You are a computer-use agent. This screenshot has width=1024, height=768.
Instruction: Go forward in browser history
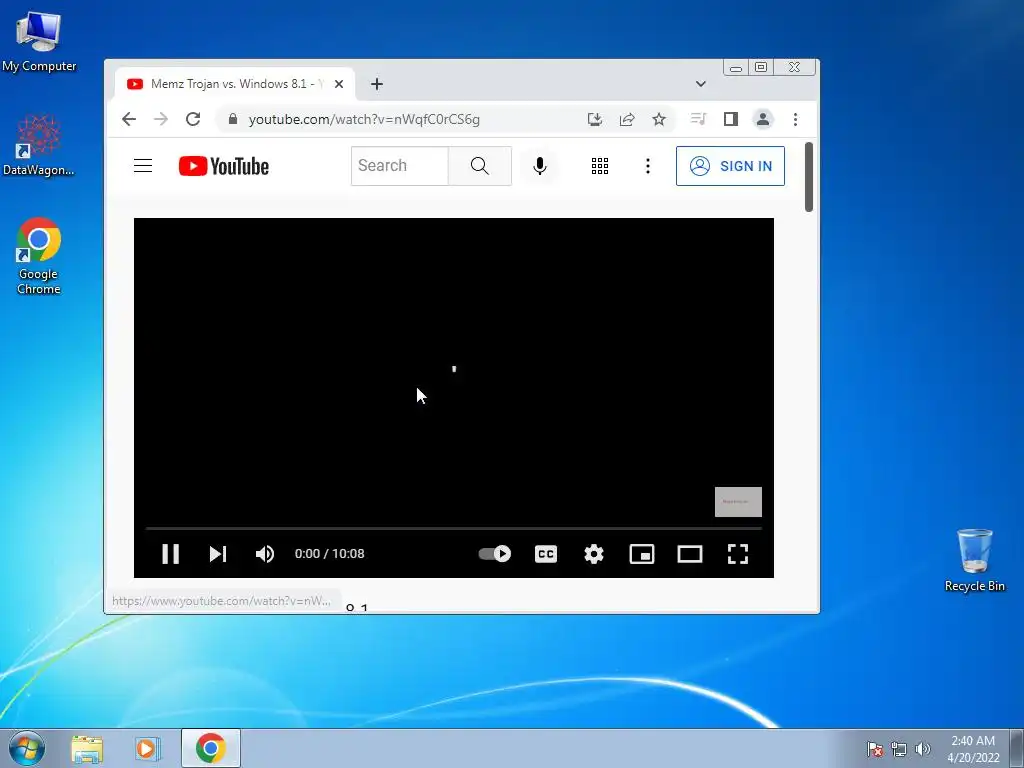click(x=161, y=119)
